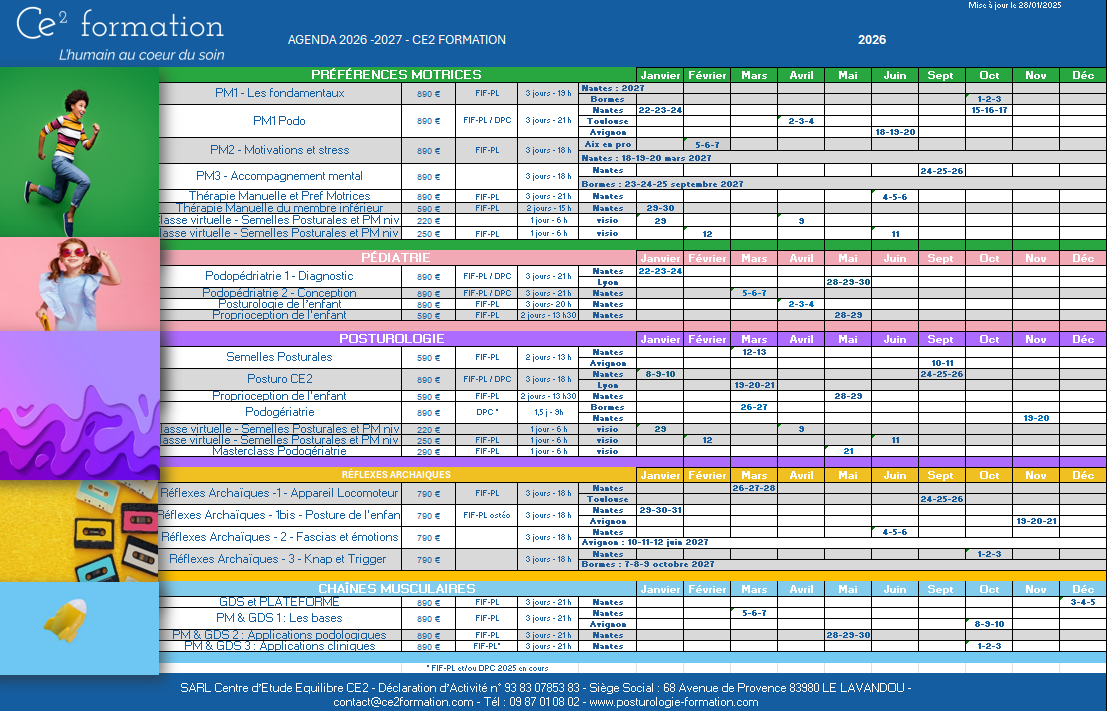Click the 2026 year heading
The height and width of the screenshot is (711, 1107).
click(x=871, y=41)
